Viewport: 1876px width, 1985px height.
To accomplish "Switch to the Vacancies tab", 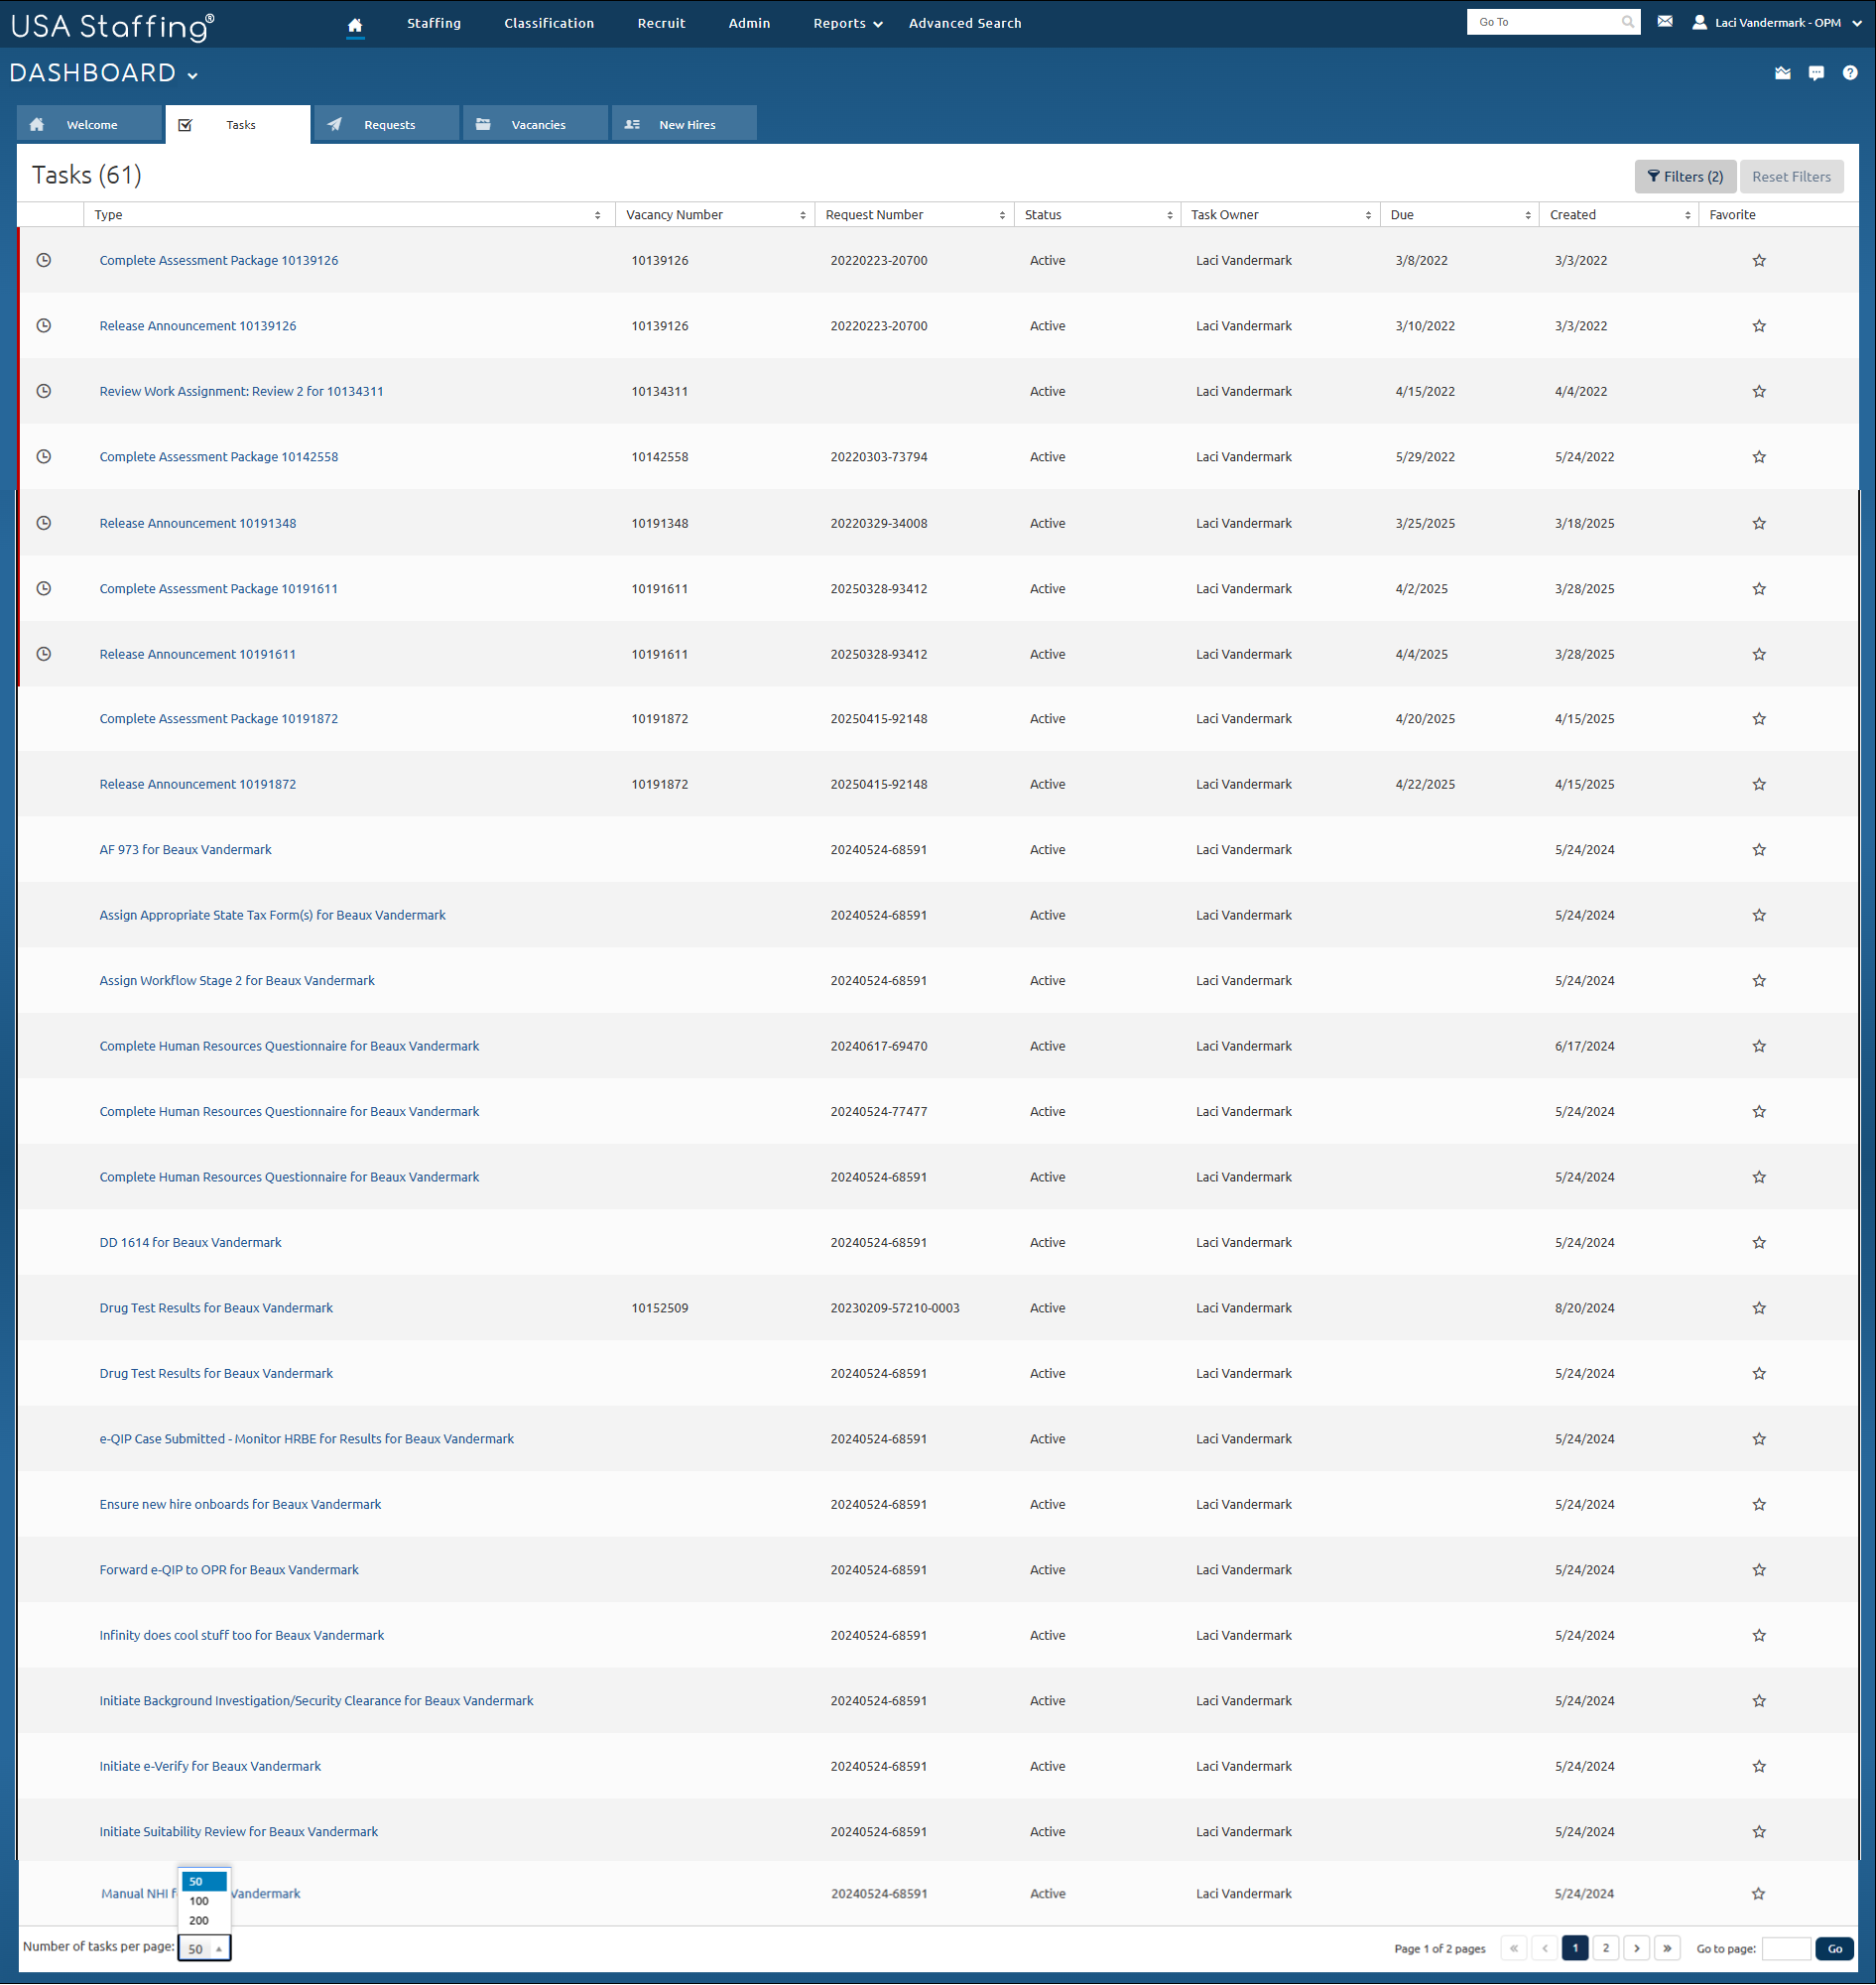I will click(x=536, y=124).
